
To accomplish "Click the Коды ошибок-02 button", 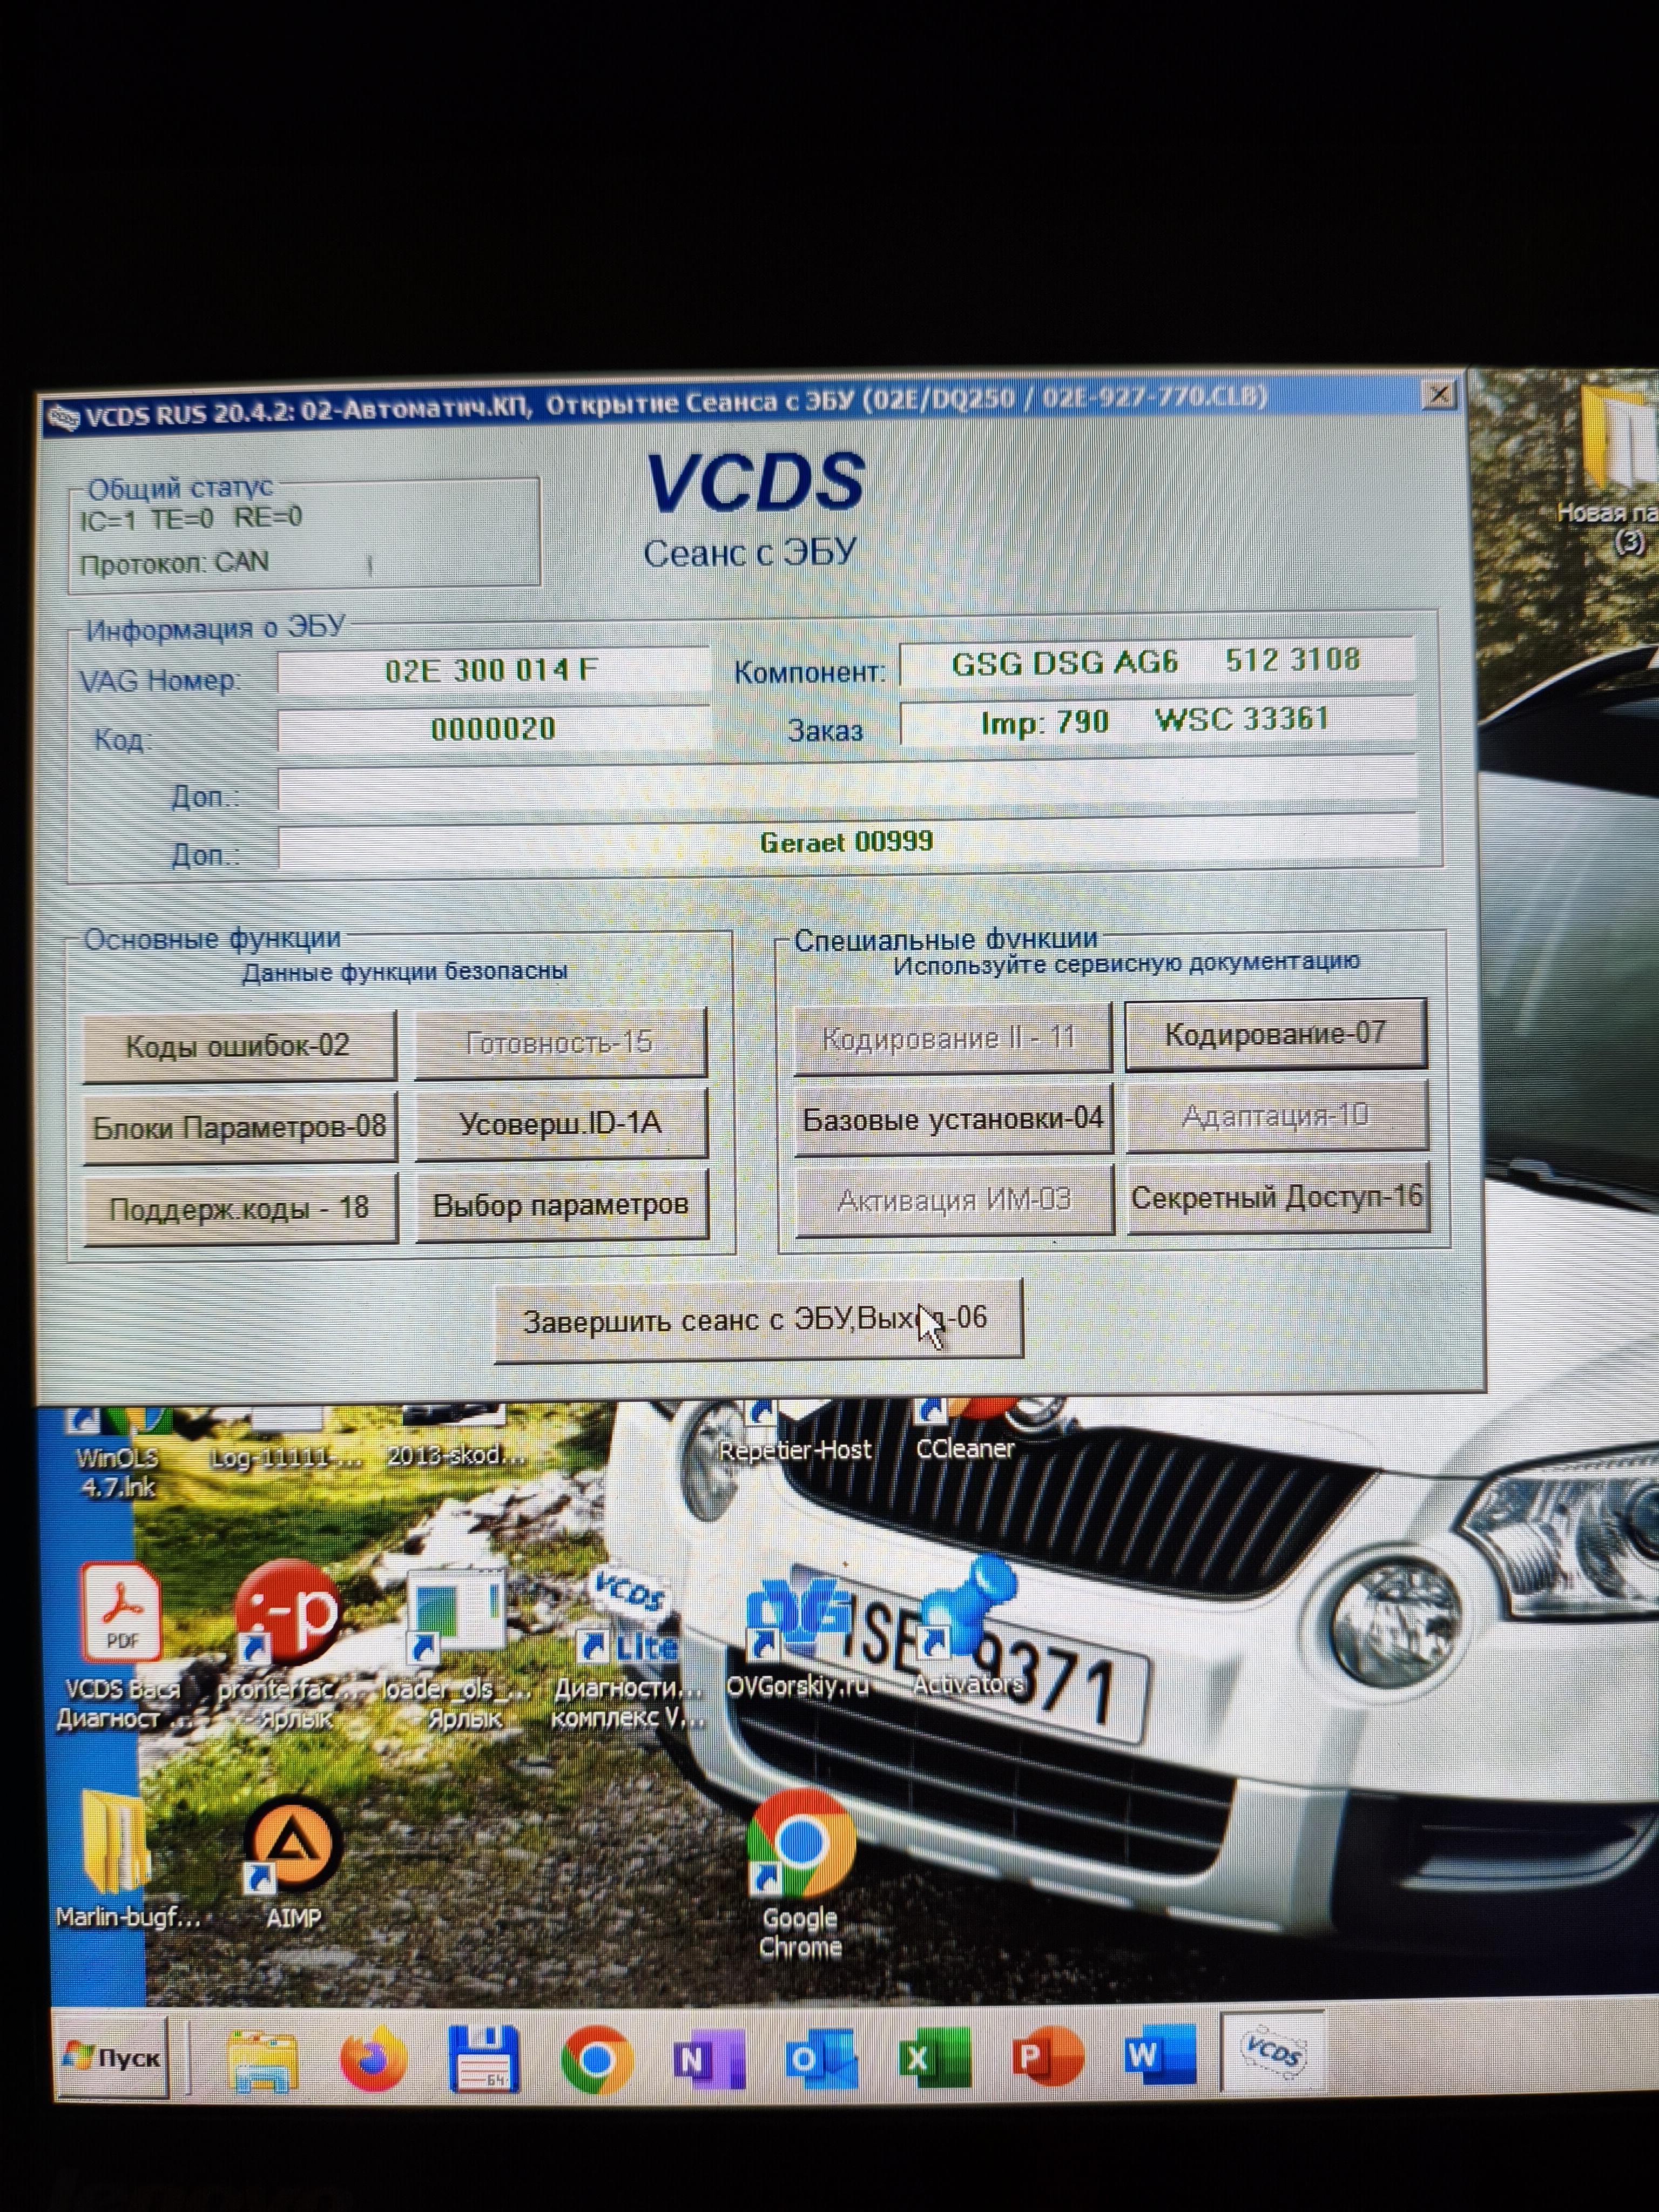I will [x=238, y=1046].
